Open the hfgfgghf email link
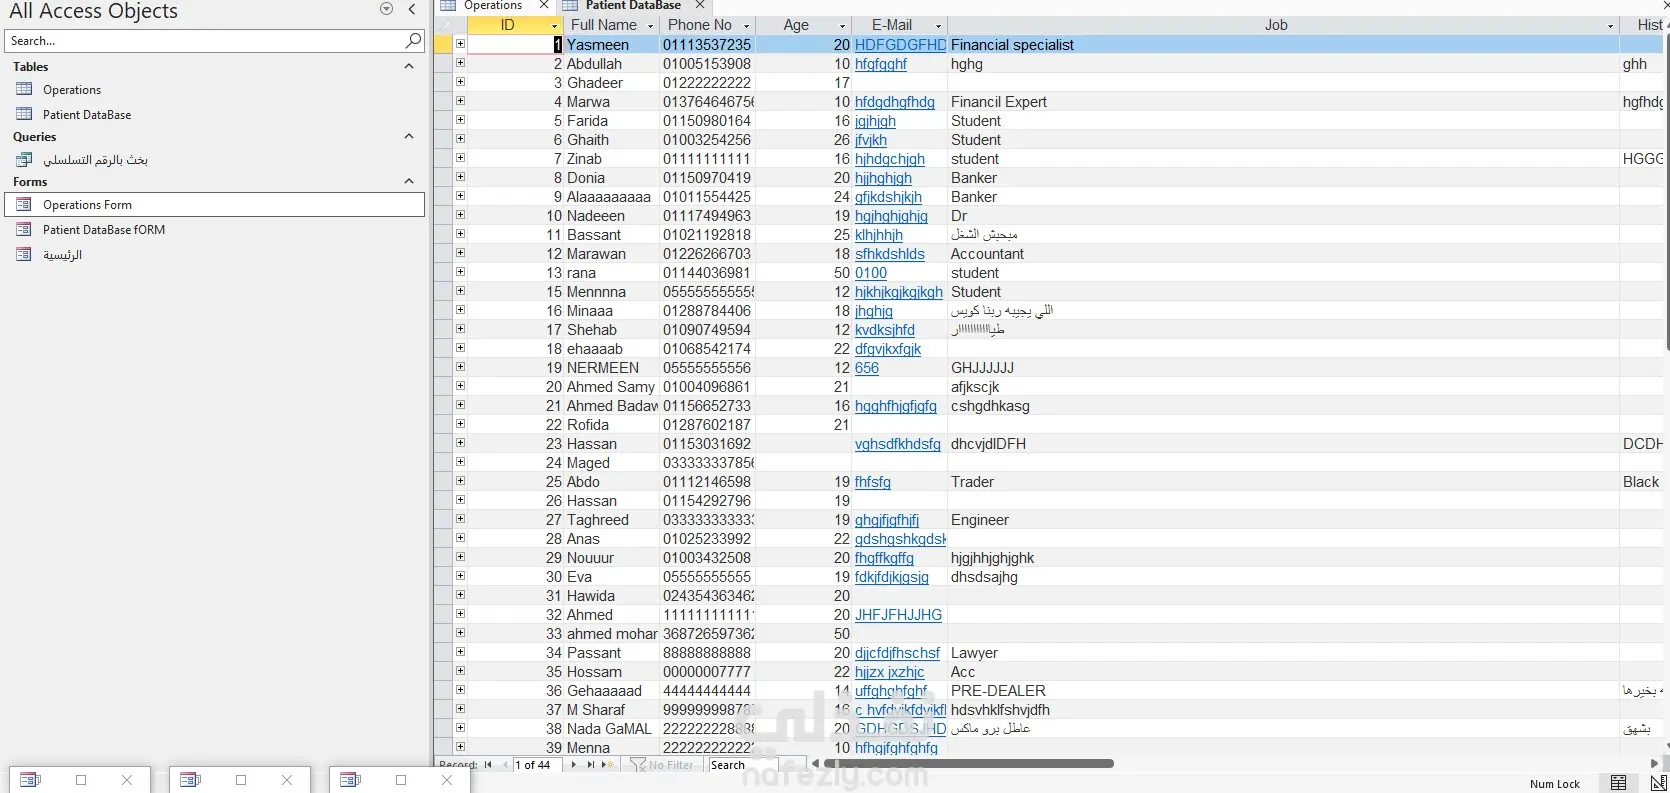Screen dimensions: 1670x793 (x=881, y=64)
